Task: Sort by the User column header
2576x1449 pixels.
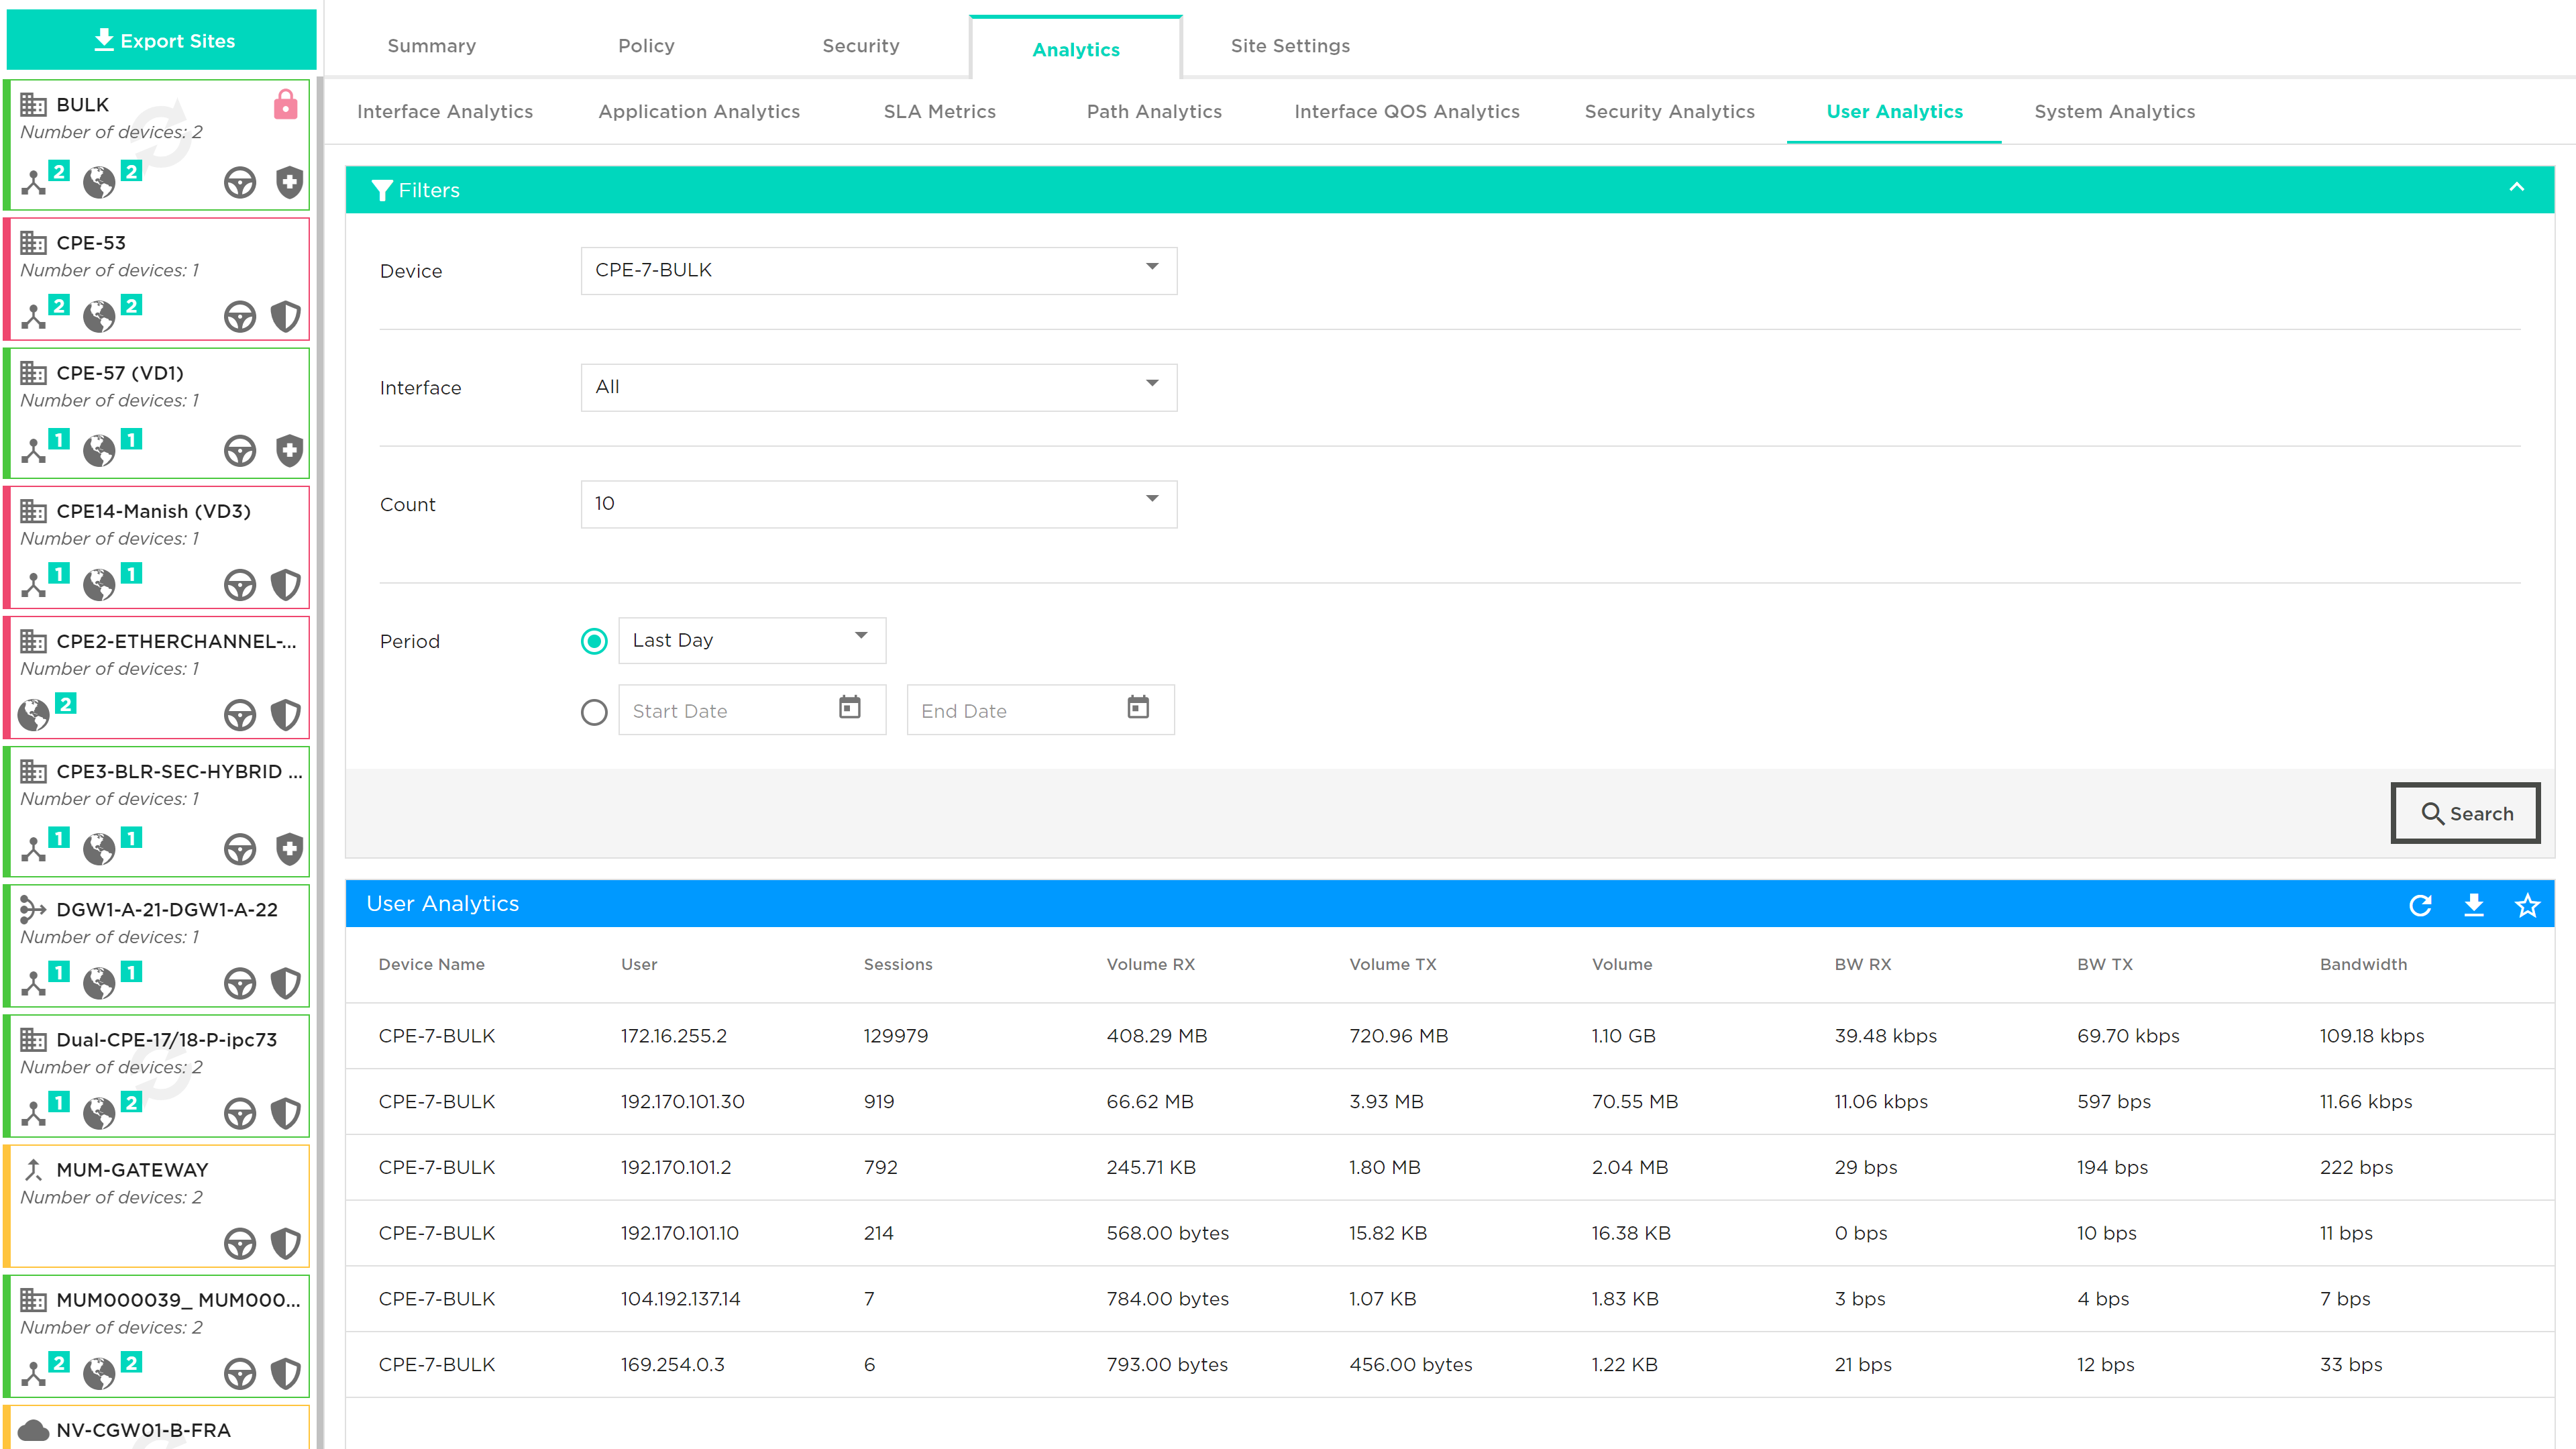Action: [x=638, y=964]
